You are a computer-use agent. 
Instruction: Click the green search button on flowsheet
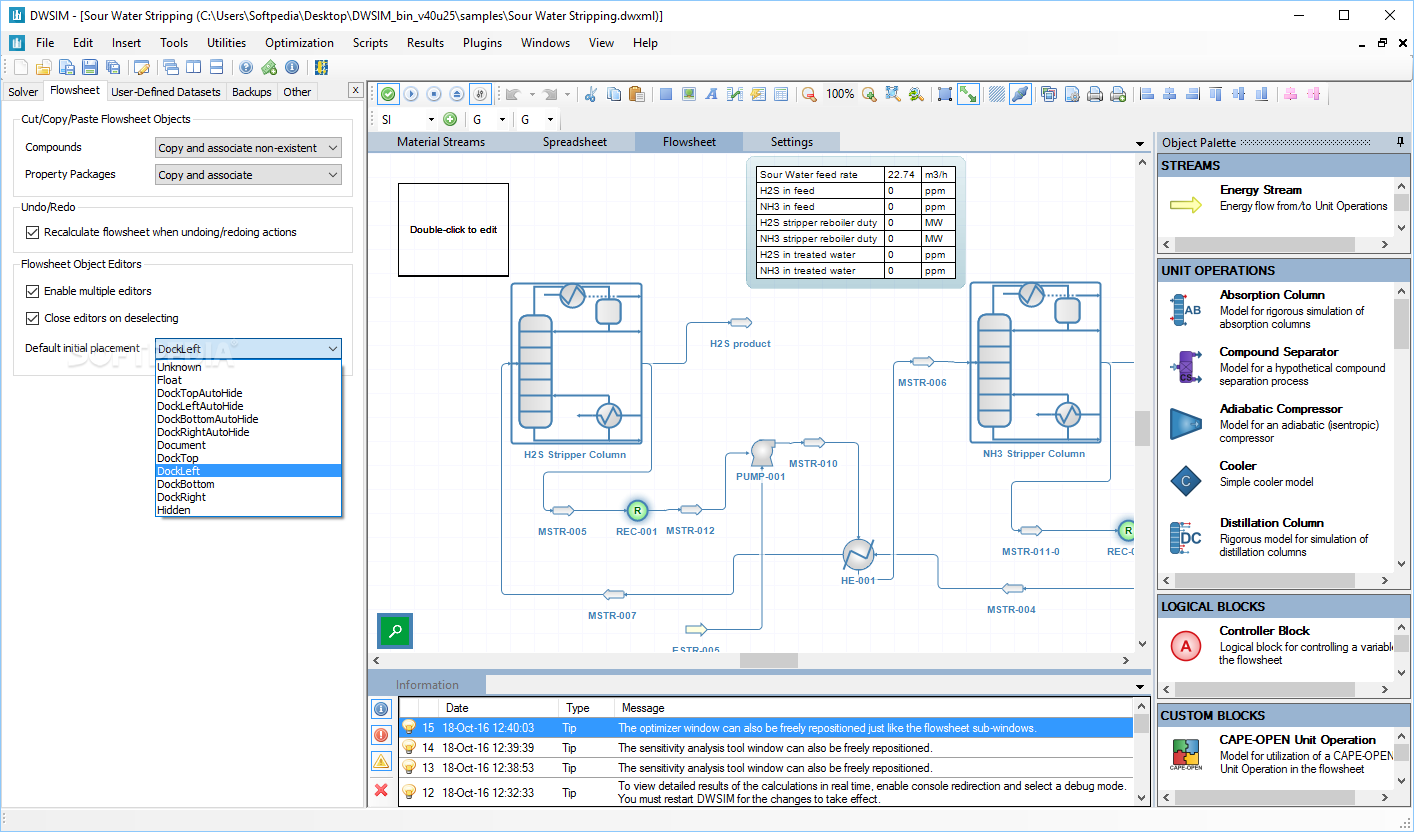tap(395, 631)
